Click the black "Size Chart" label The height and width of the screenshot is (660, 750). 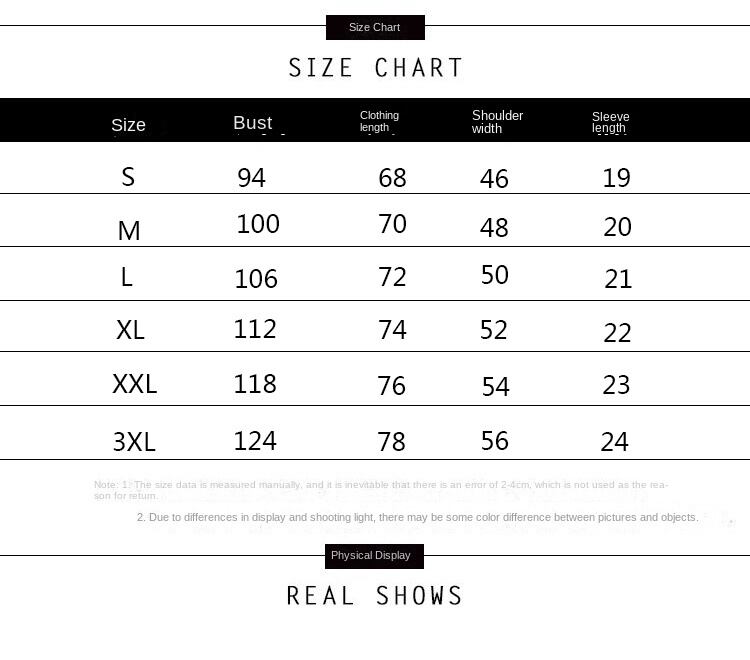point(375,27)
